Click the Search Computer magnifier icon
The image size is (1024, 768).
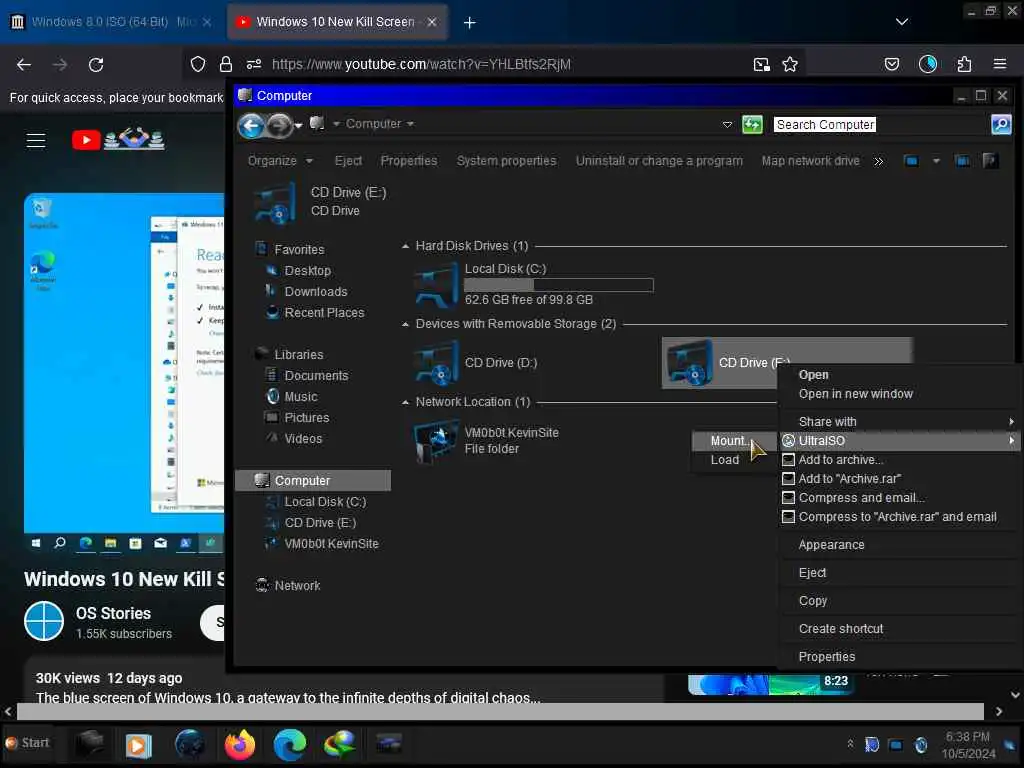(x=1001, y=124)
